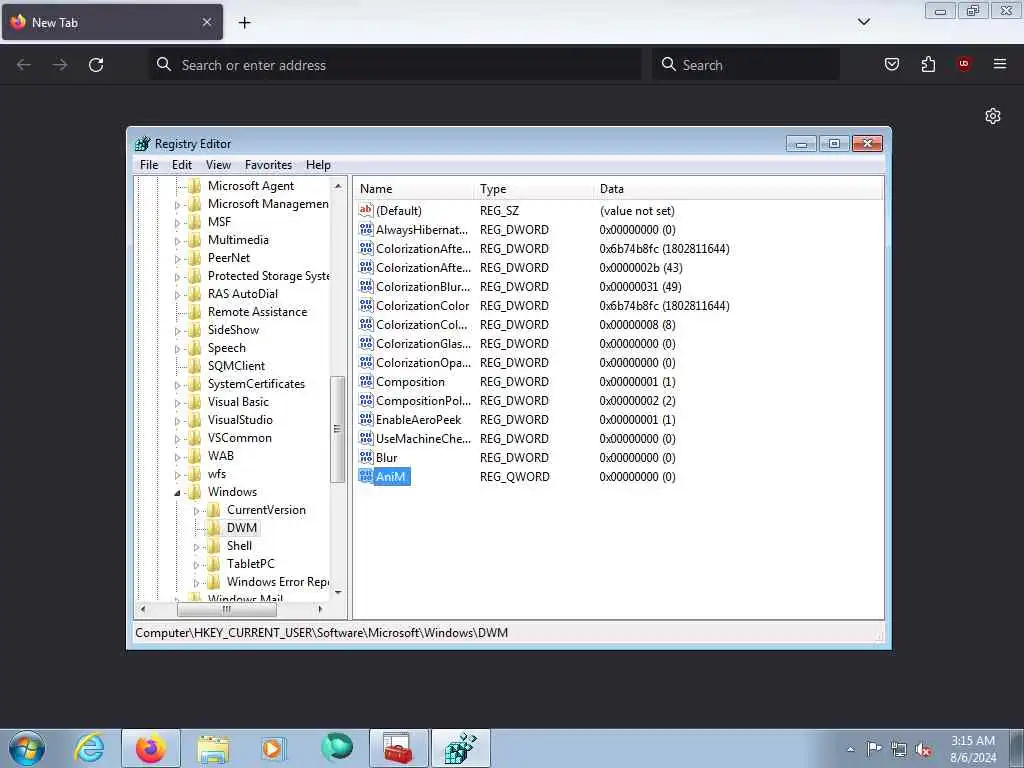Click the Speech folder icon

pos(194,347)
